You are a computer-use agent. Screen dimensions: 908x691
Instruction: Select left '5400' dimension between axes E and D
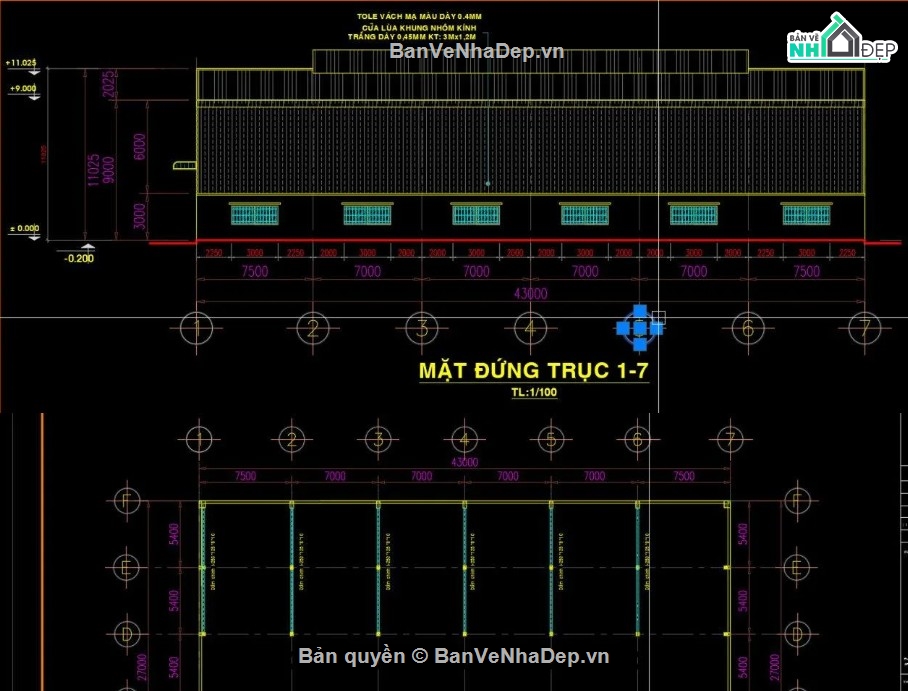(174, 601)
